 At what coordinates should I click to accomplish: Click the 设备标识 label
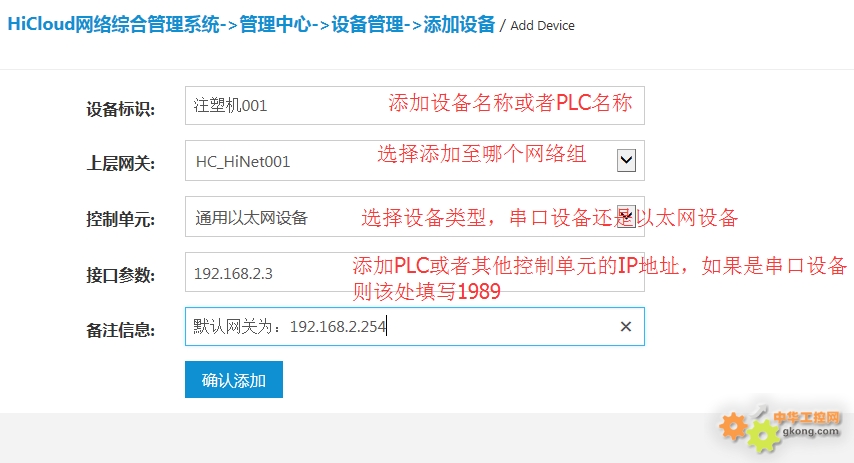point(120,109)
